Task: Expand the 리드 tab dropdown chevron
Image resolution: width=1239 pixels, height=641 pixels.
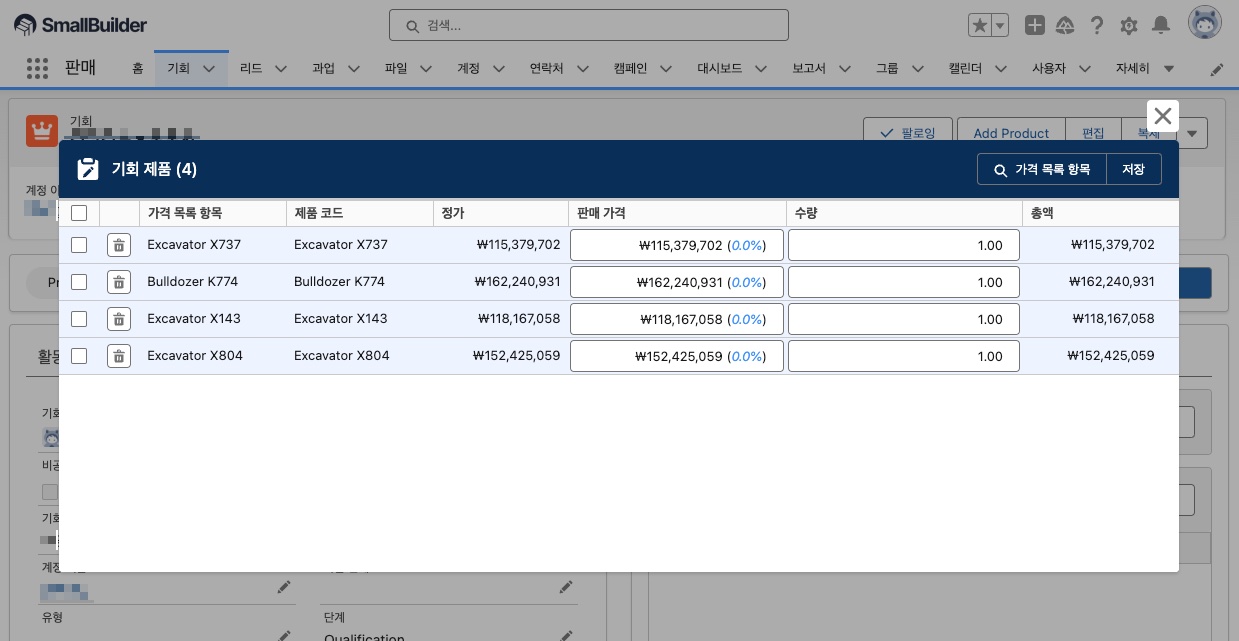Action: click(x=281, y=69)
